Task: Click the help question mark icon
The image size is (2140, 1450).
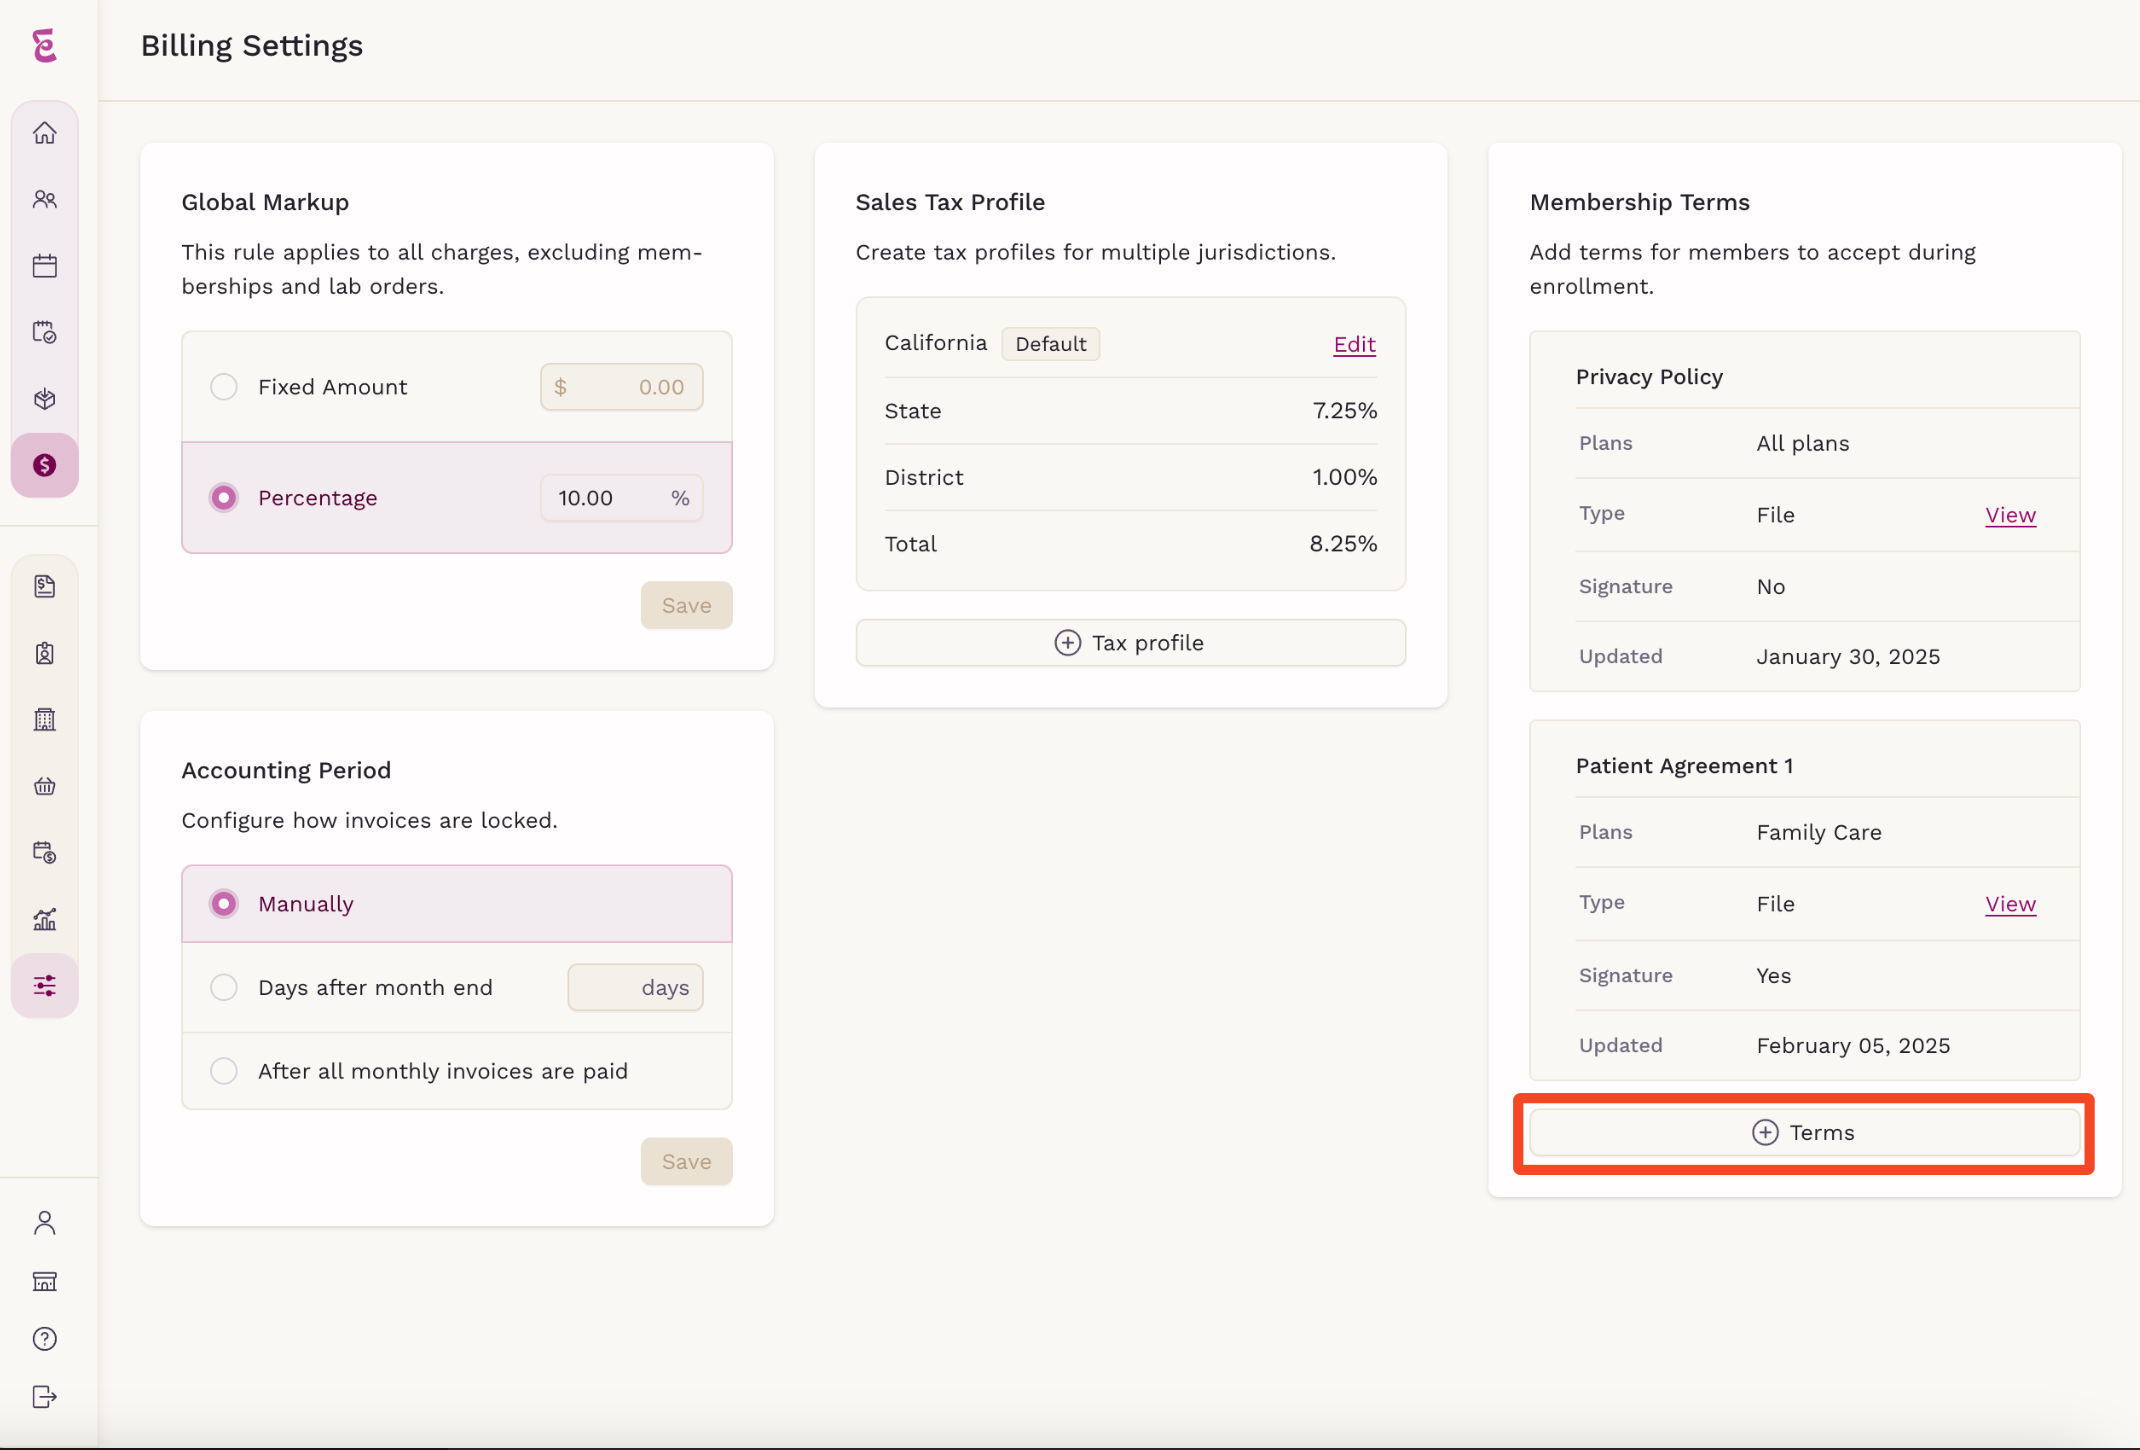Action: [x=45, y=1339]
